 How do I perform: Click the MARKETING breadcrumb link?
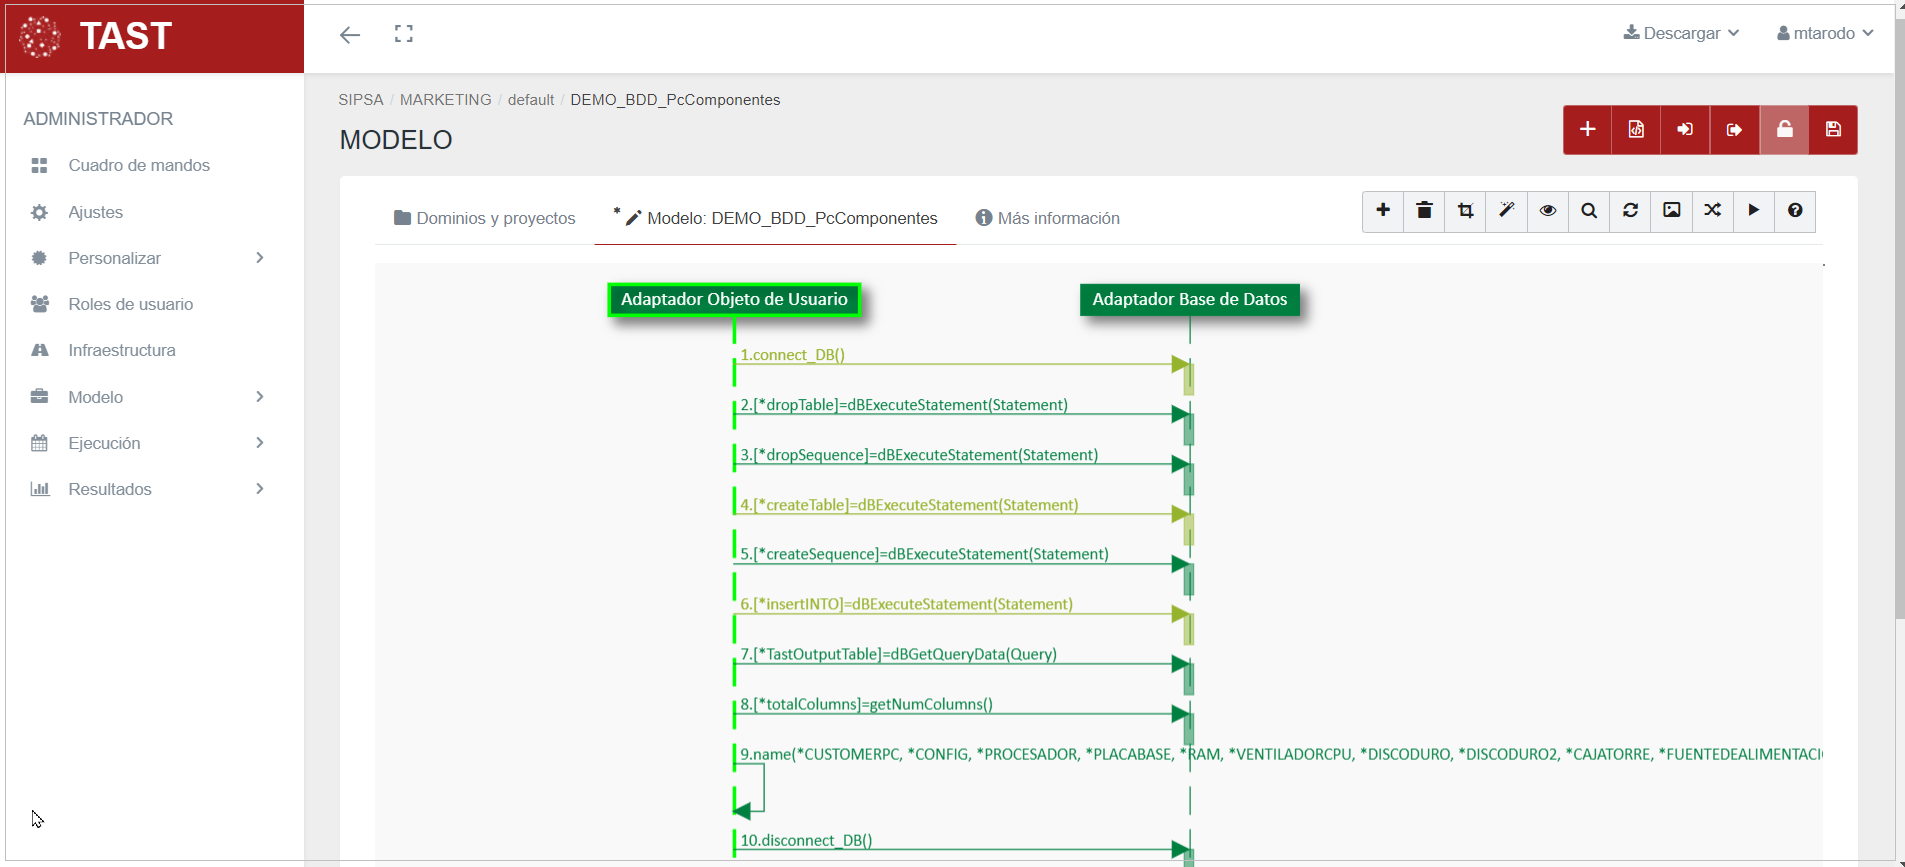tap(445, 100)
